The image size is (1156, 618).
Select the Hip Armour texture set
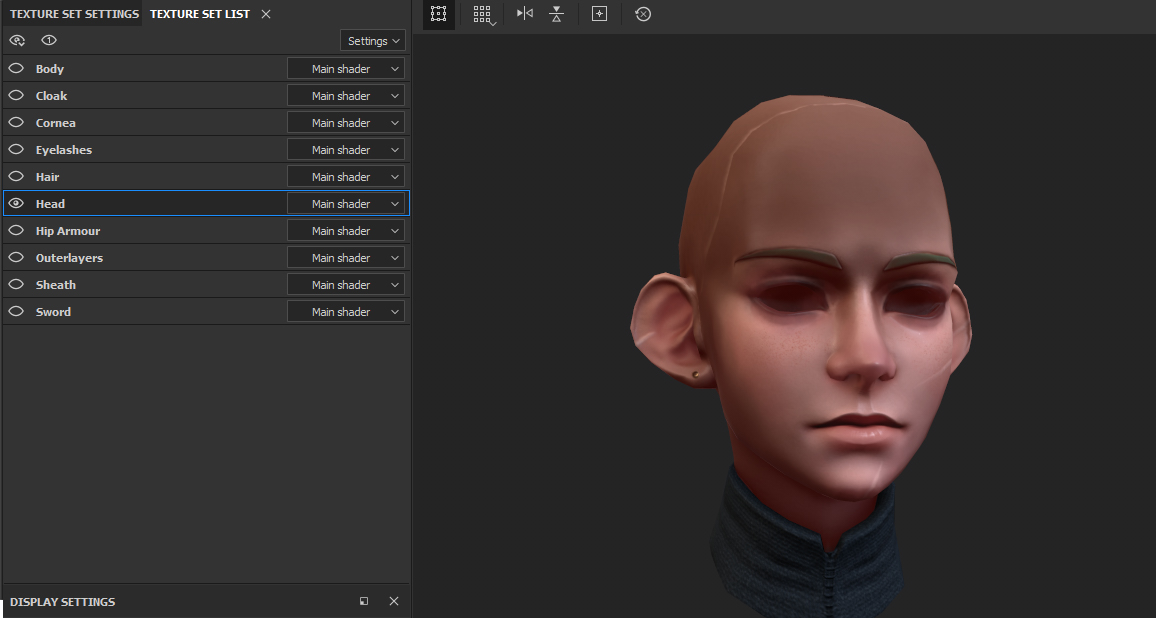click(x=68, y=231)
